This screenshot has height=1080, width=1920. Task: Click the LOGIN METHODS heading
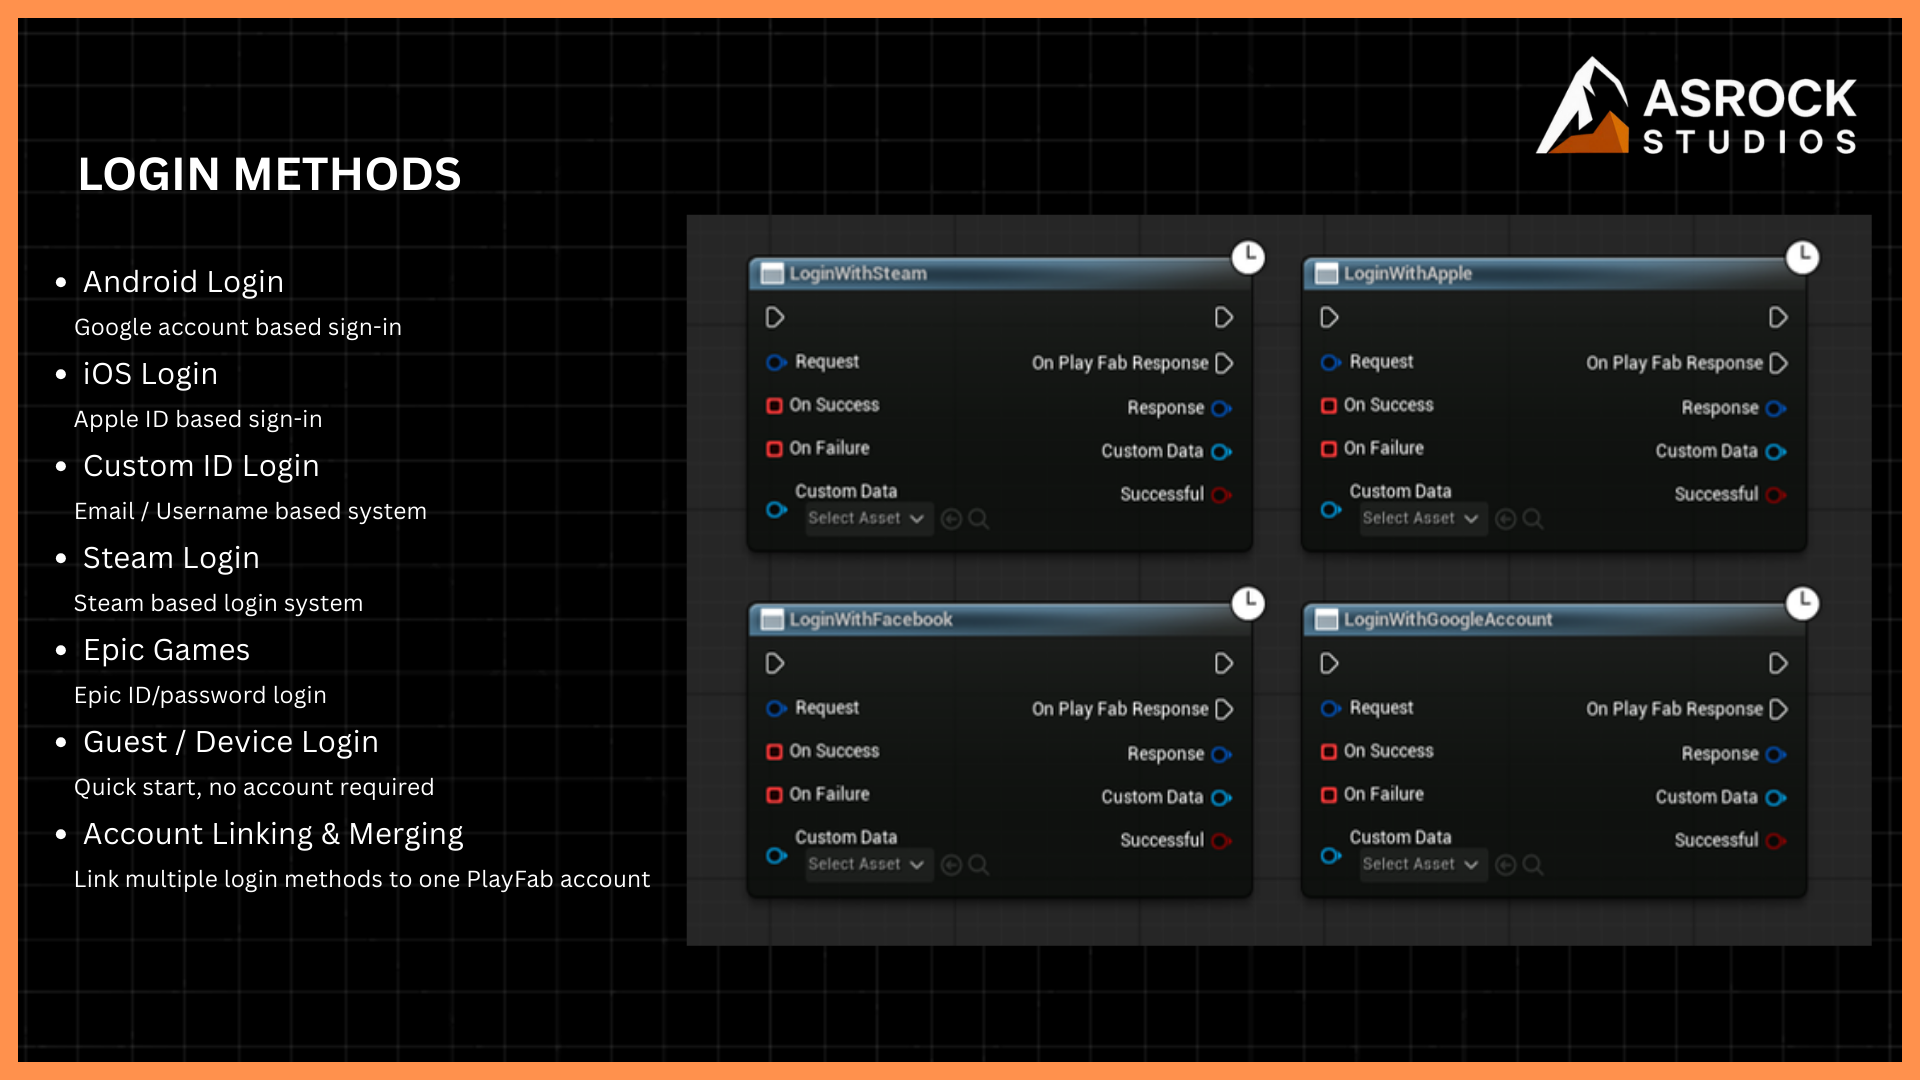tap(270, 174)
